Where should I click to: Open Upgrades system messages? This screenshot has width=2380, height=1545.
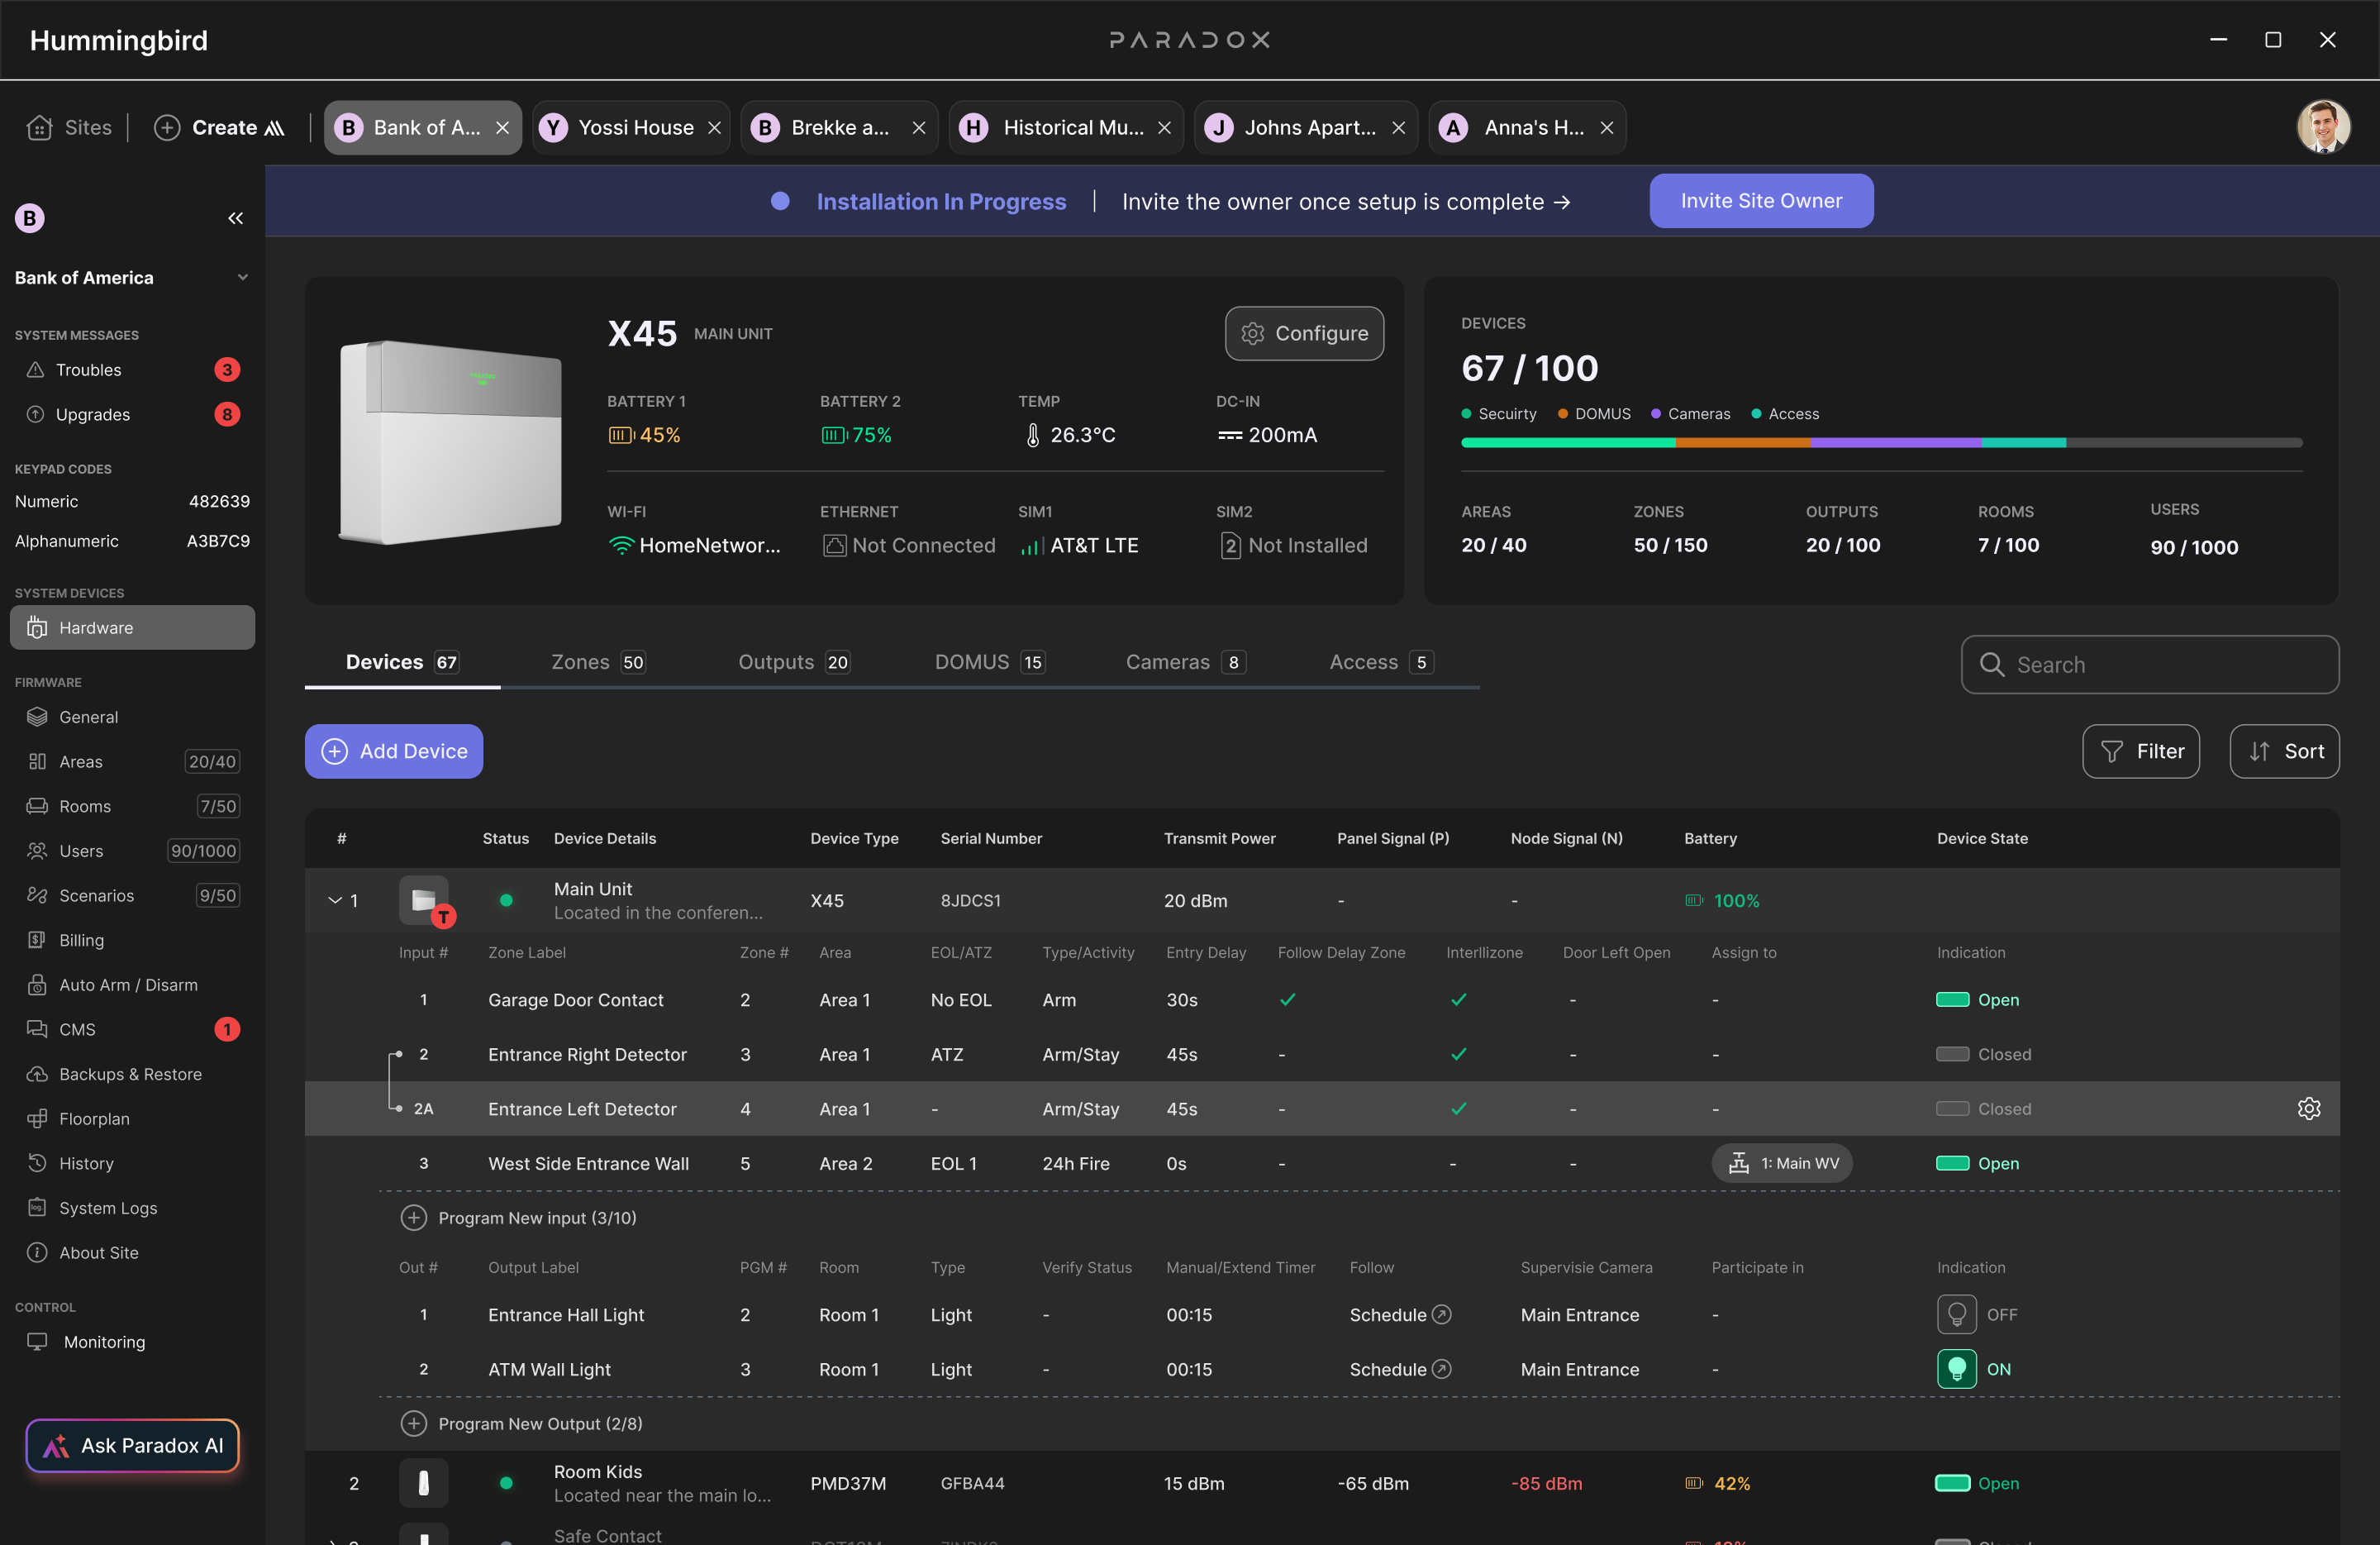pos(132,414)
